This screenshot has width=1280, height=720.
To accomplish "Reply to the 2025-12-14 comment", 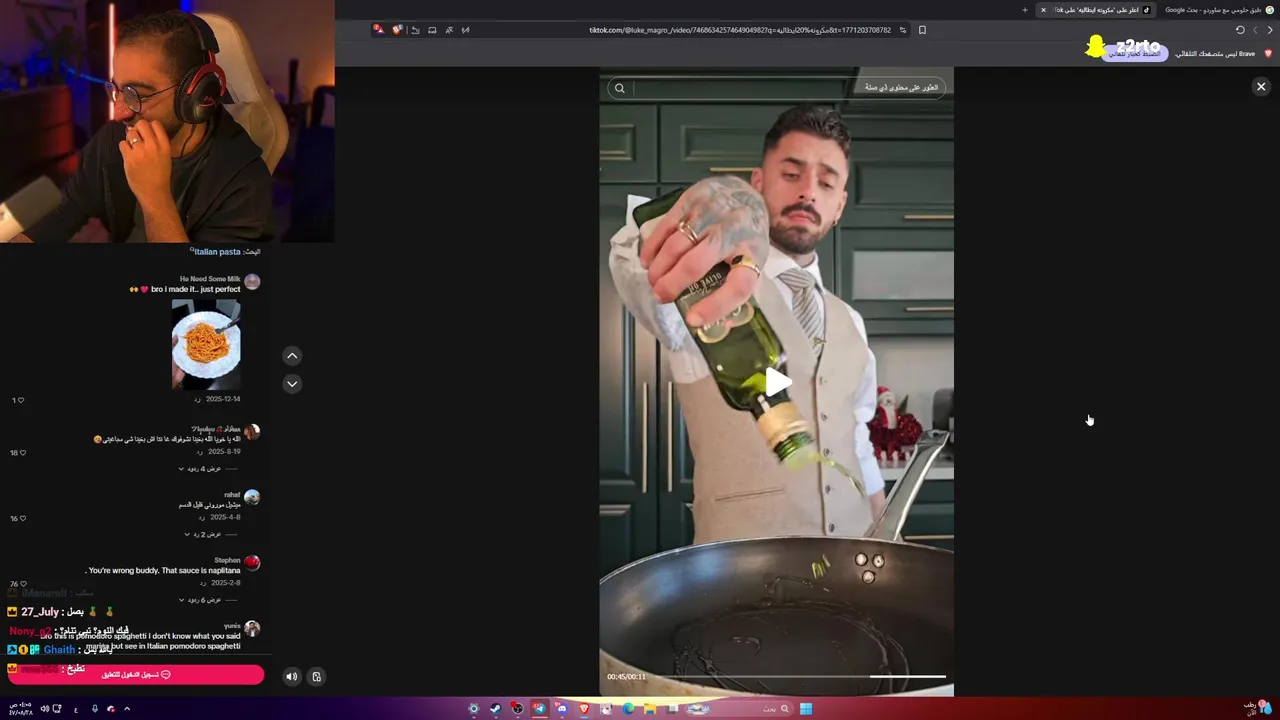I will pyautogui.click(x=198, y=400).
